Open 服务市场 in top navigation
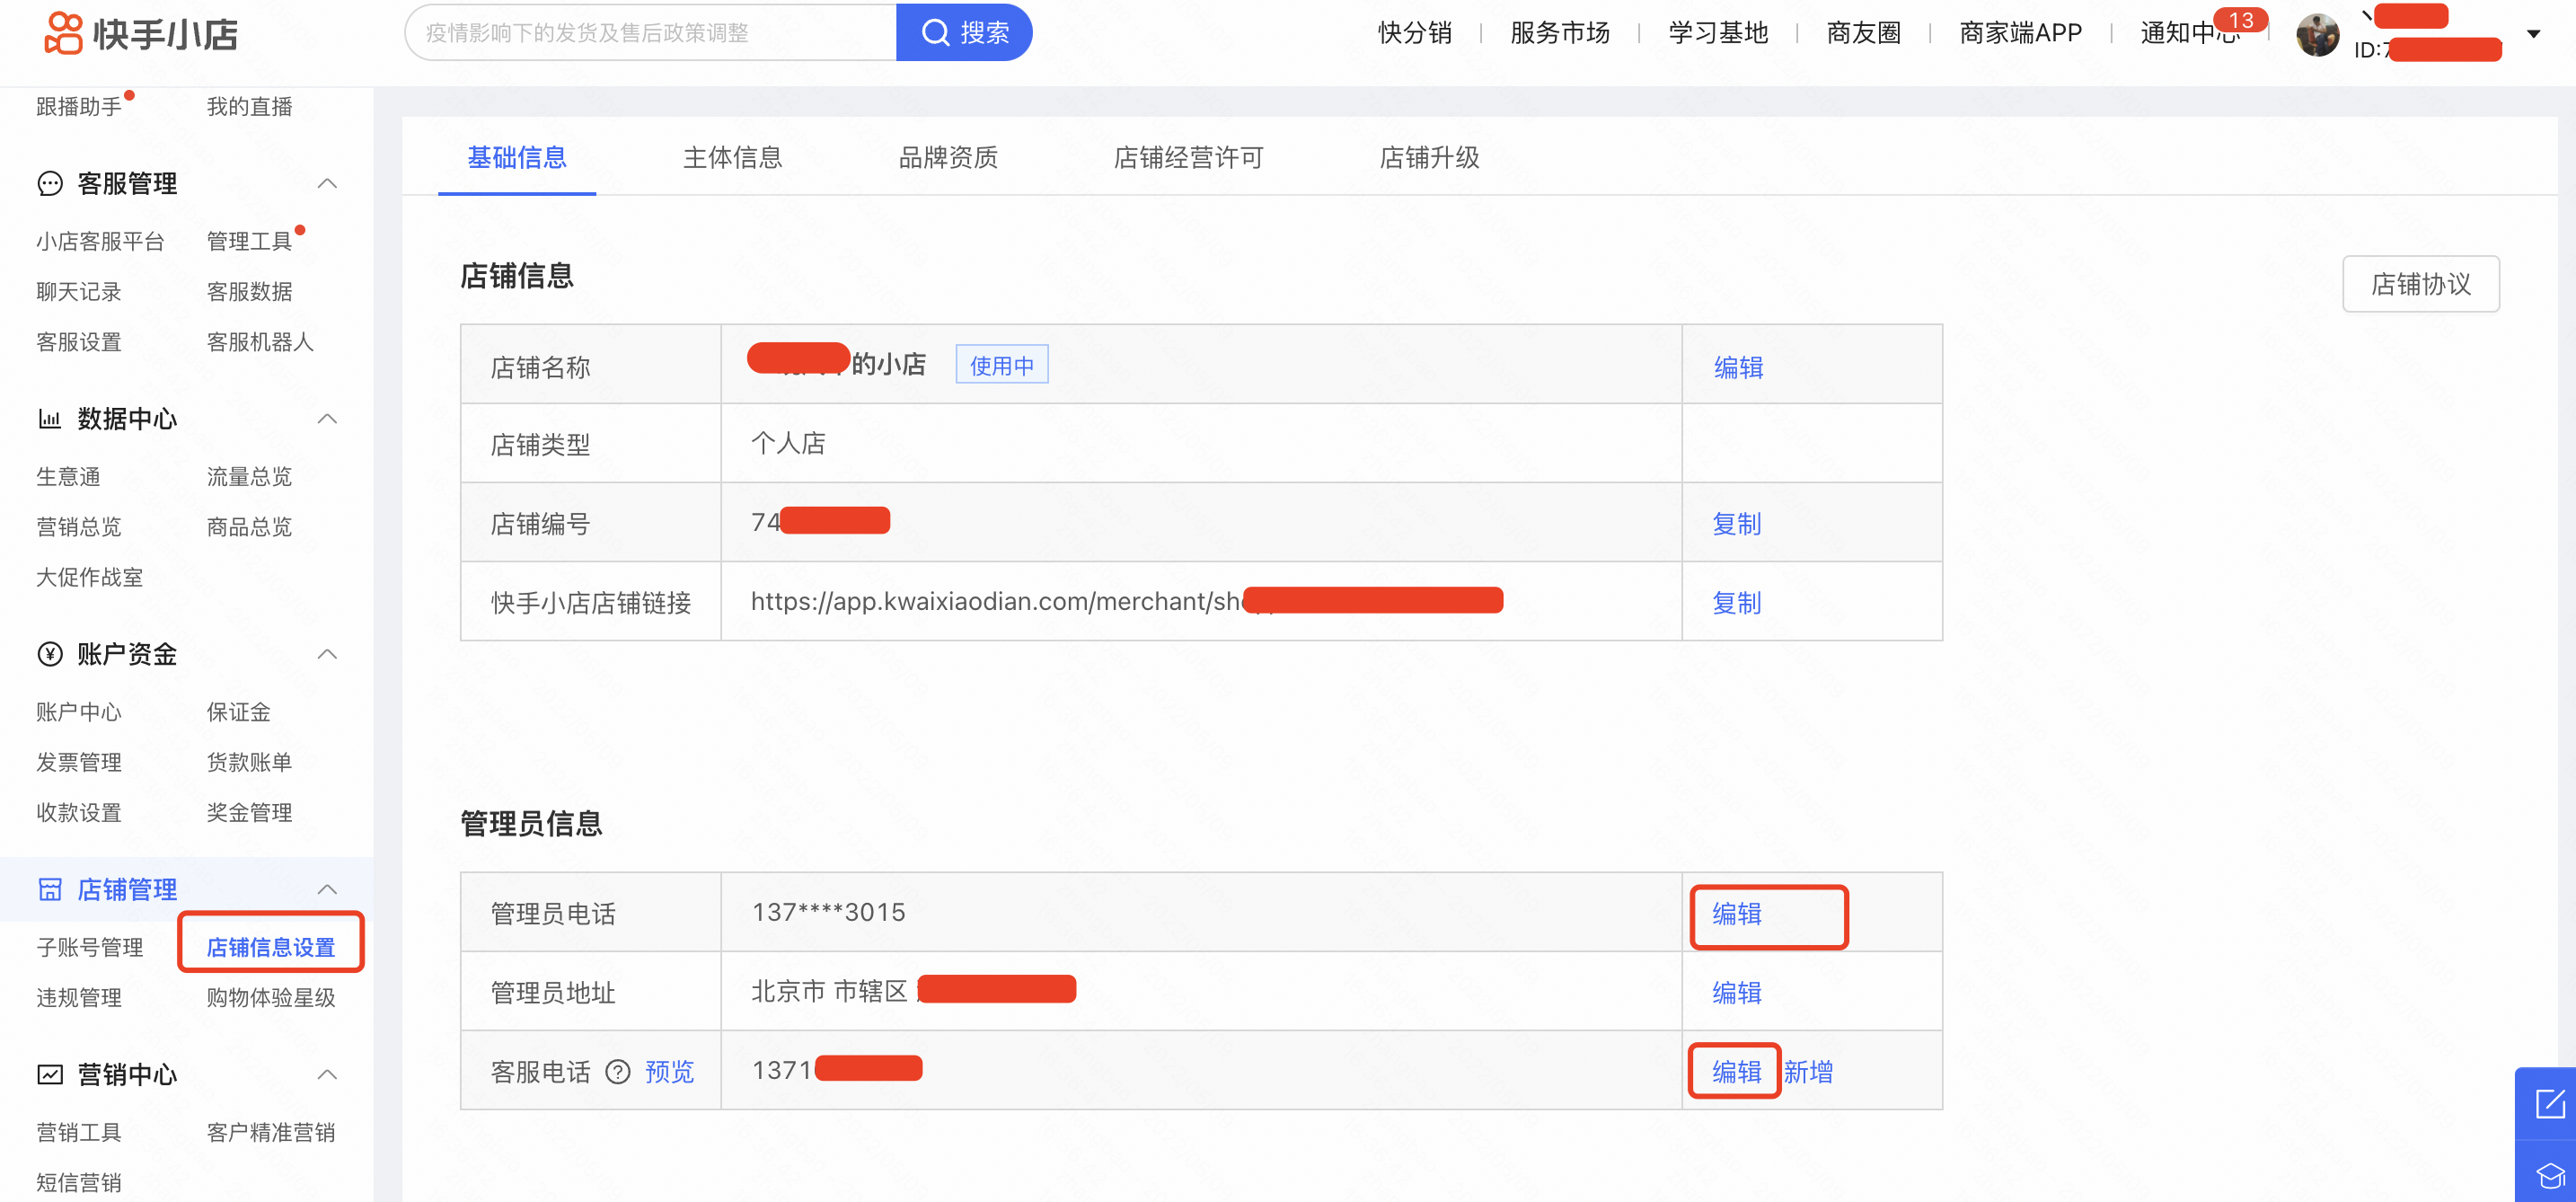This screenshot has height=1202, width=2576. click(1560, 33)
